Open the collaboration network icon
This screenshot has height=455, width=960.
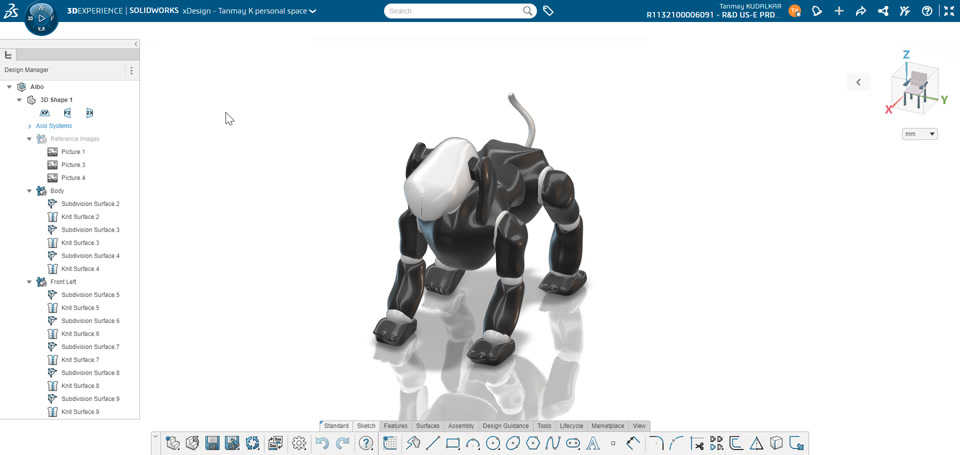pos(883,10)
